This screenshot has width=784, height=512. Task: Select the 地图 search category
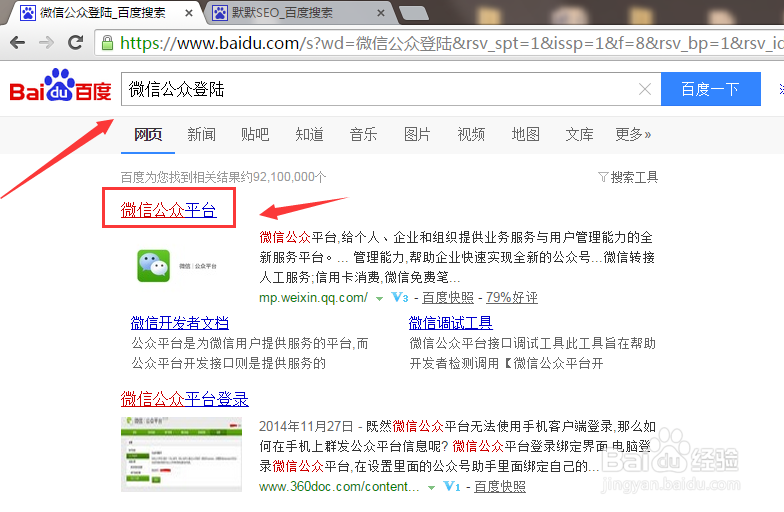pyautogui.click(x=526, y=134)
